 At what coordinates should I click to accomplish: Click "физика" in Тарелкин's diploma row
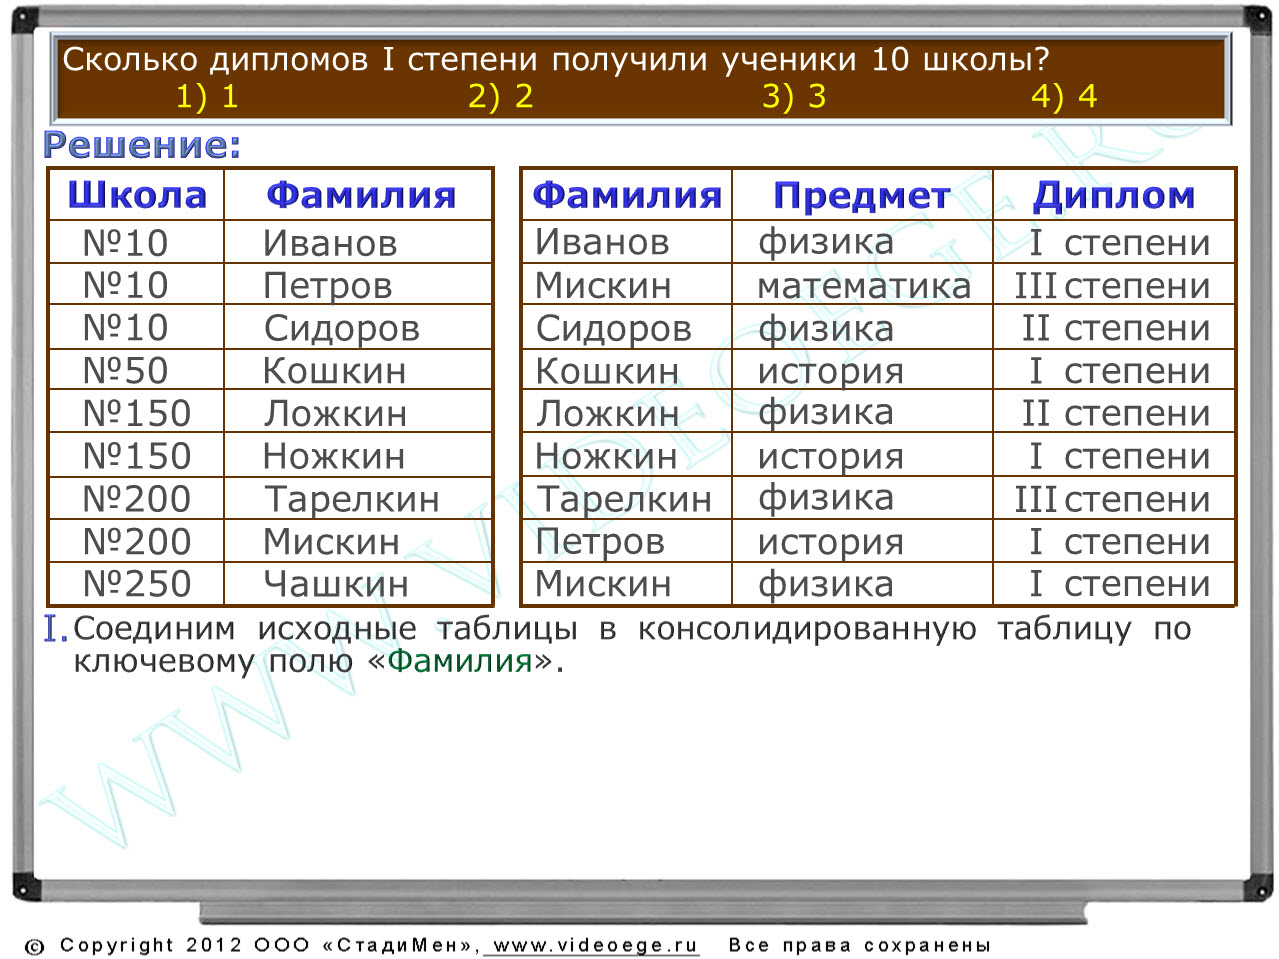(x=826, y=499)
